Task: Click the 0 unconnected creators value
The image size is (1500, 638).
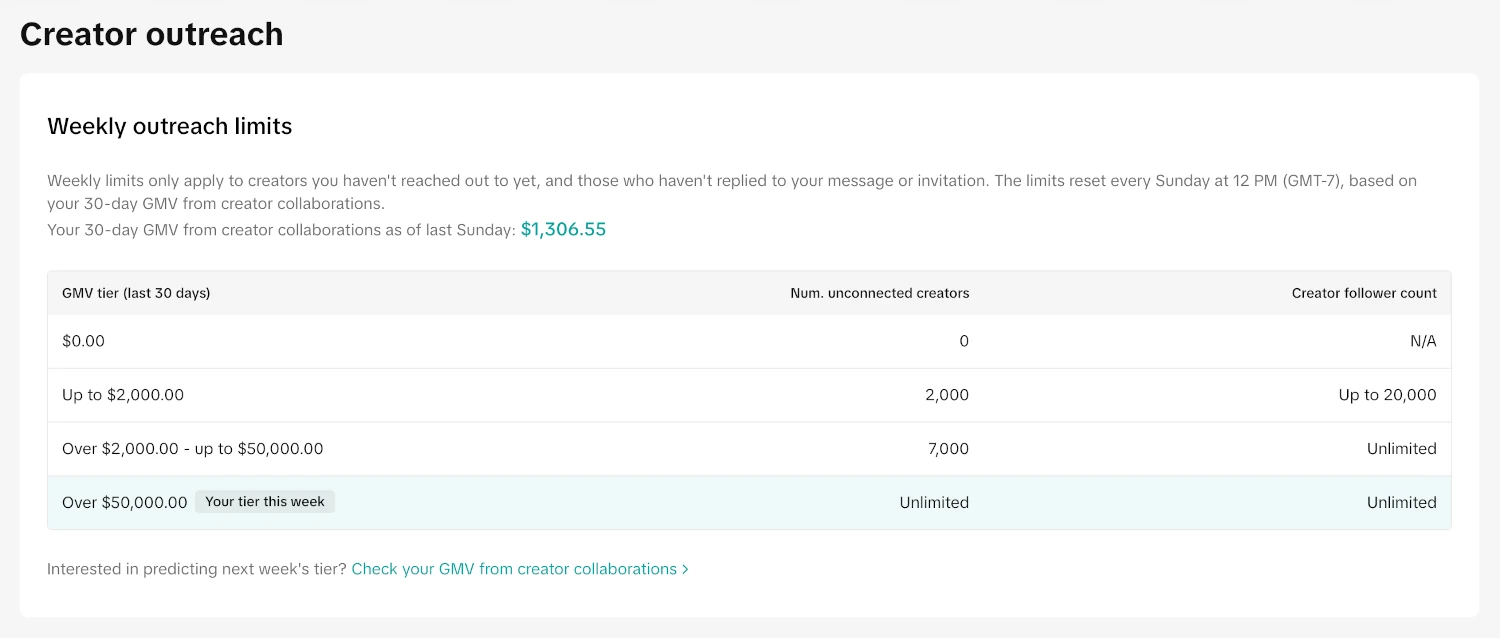Action: coord(964,341)
